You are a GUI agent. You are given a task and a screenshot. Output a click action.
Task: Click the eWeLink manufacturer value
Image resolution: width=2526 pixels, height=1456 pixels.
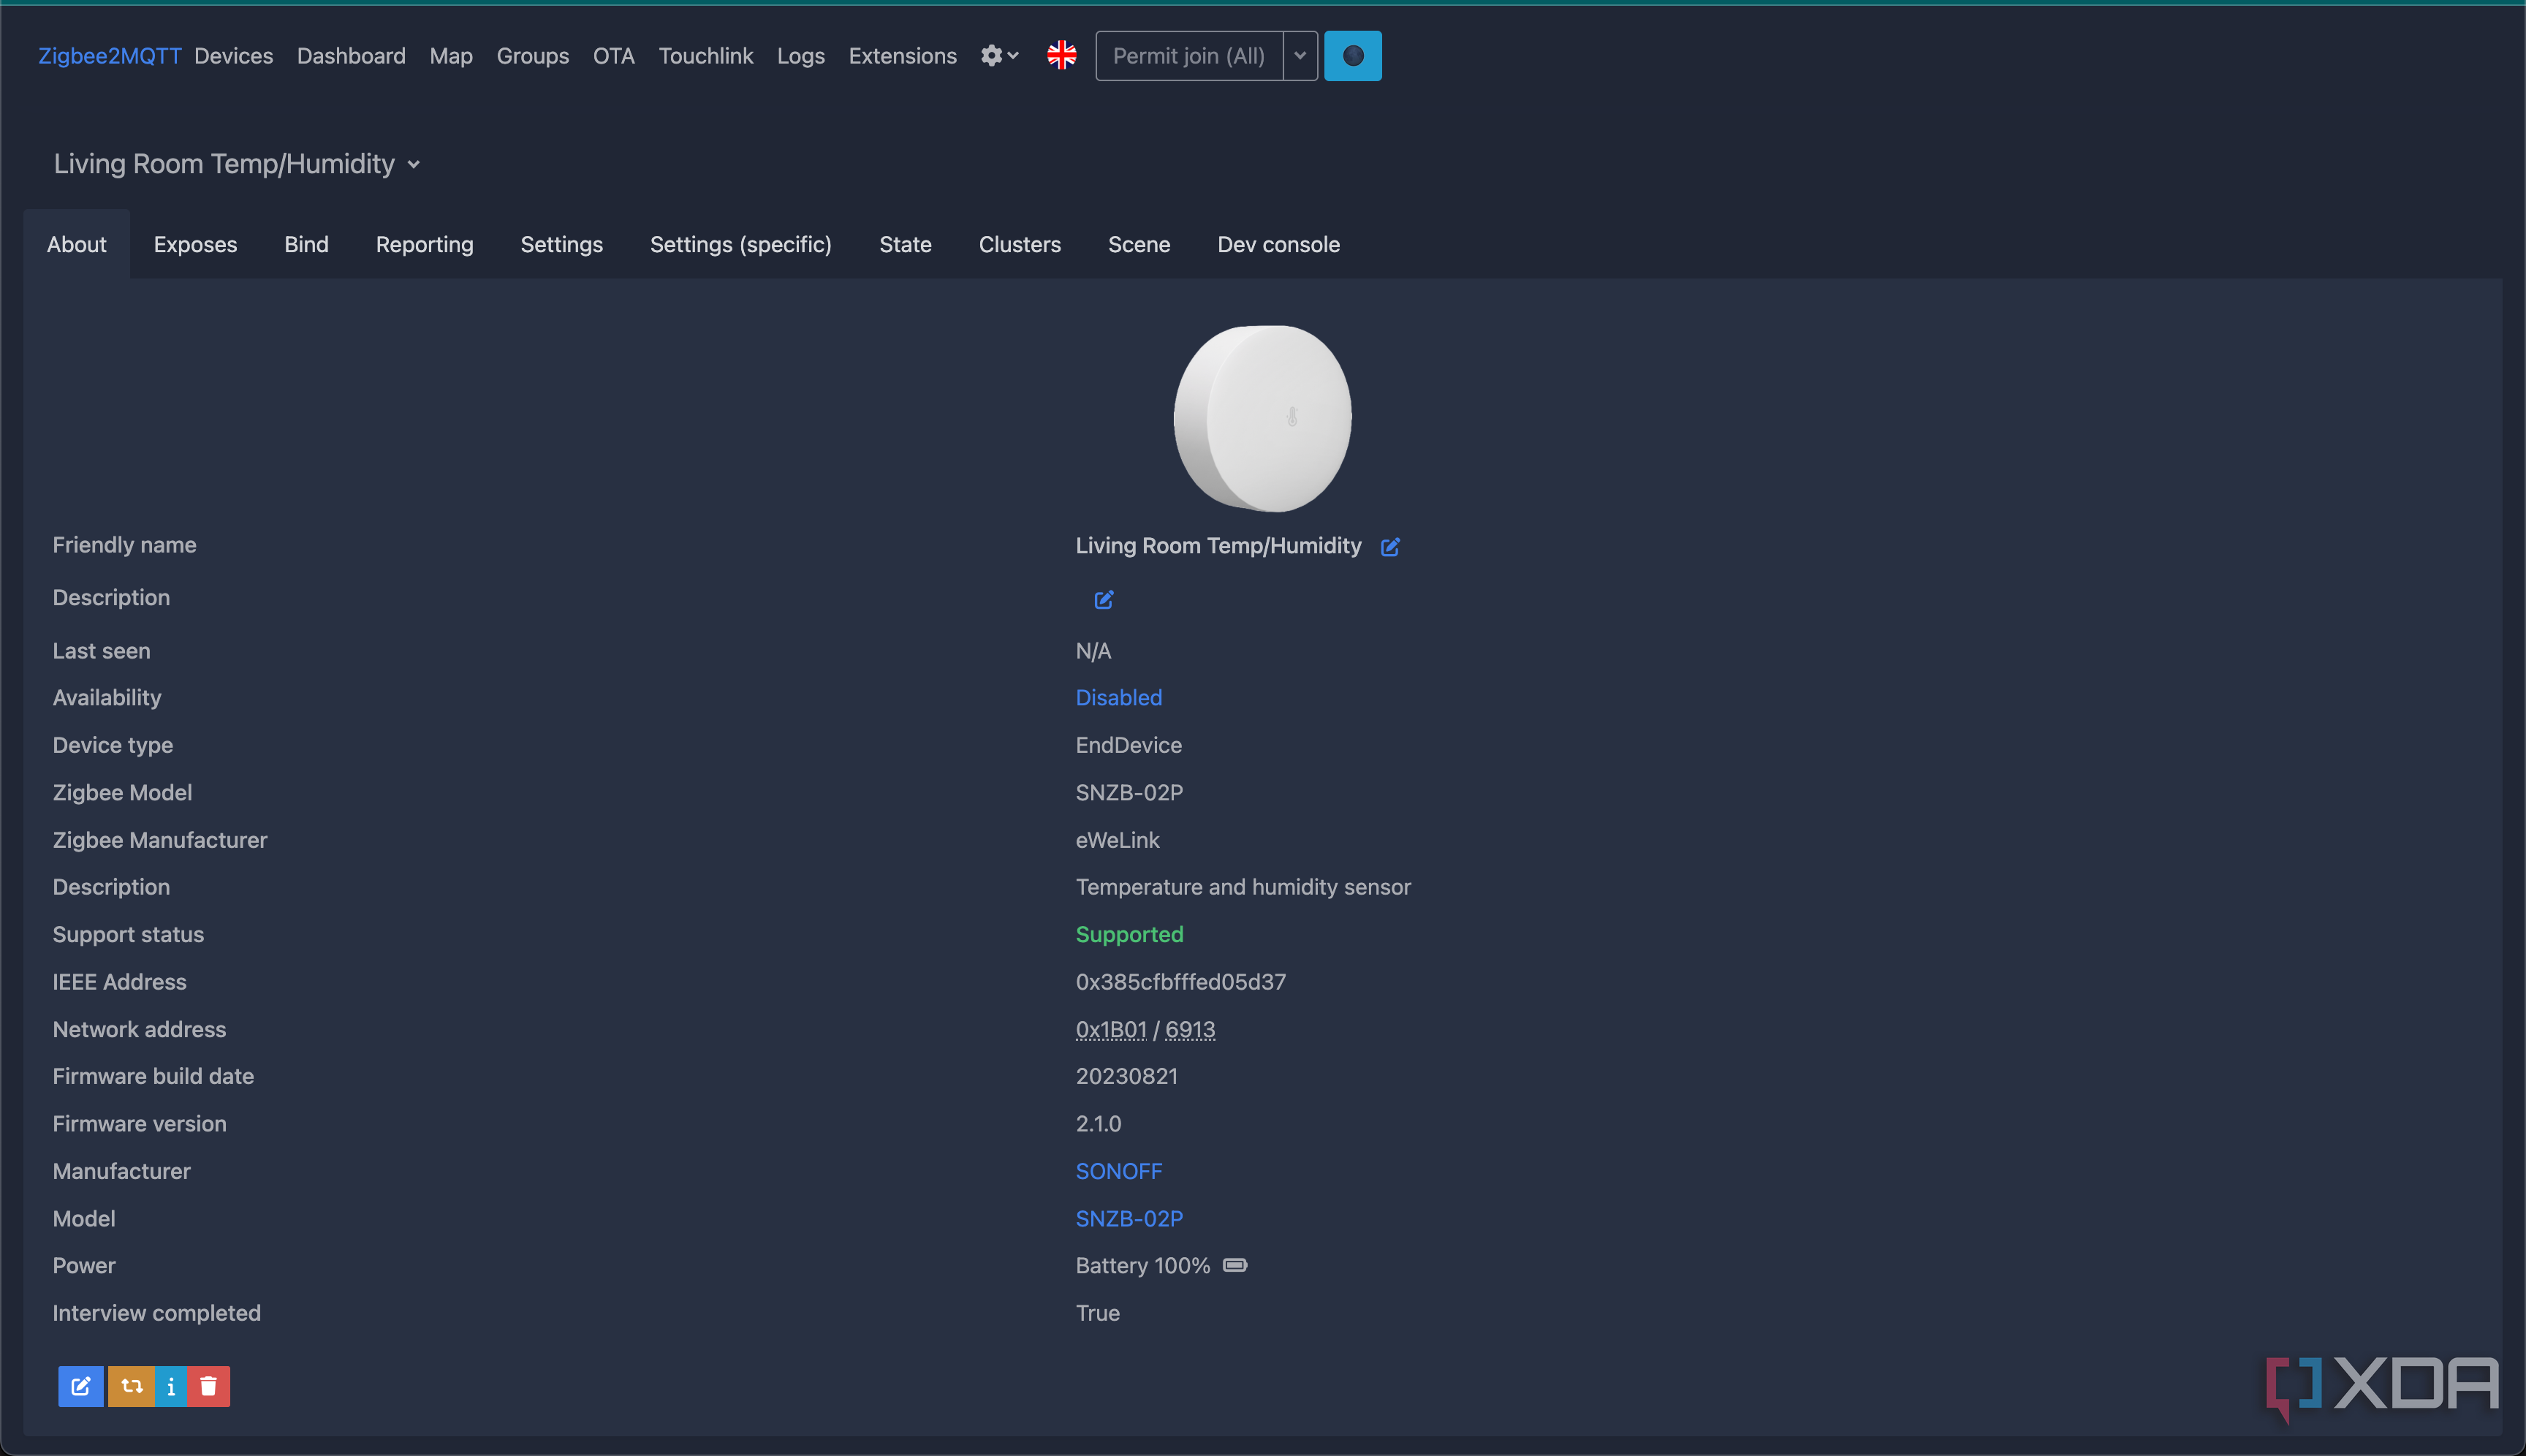click(1117, 840)
